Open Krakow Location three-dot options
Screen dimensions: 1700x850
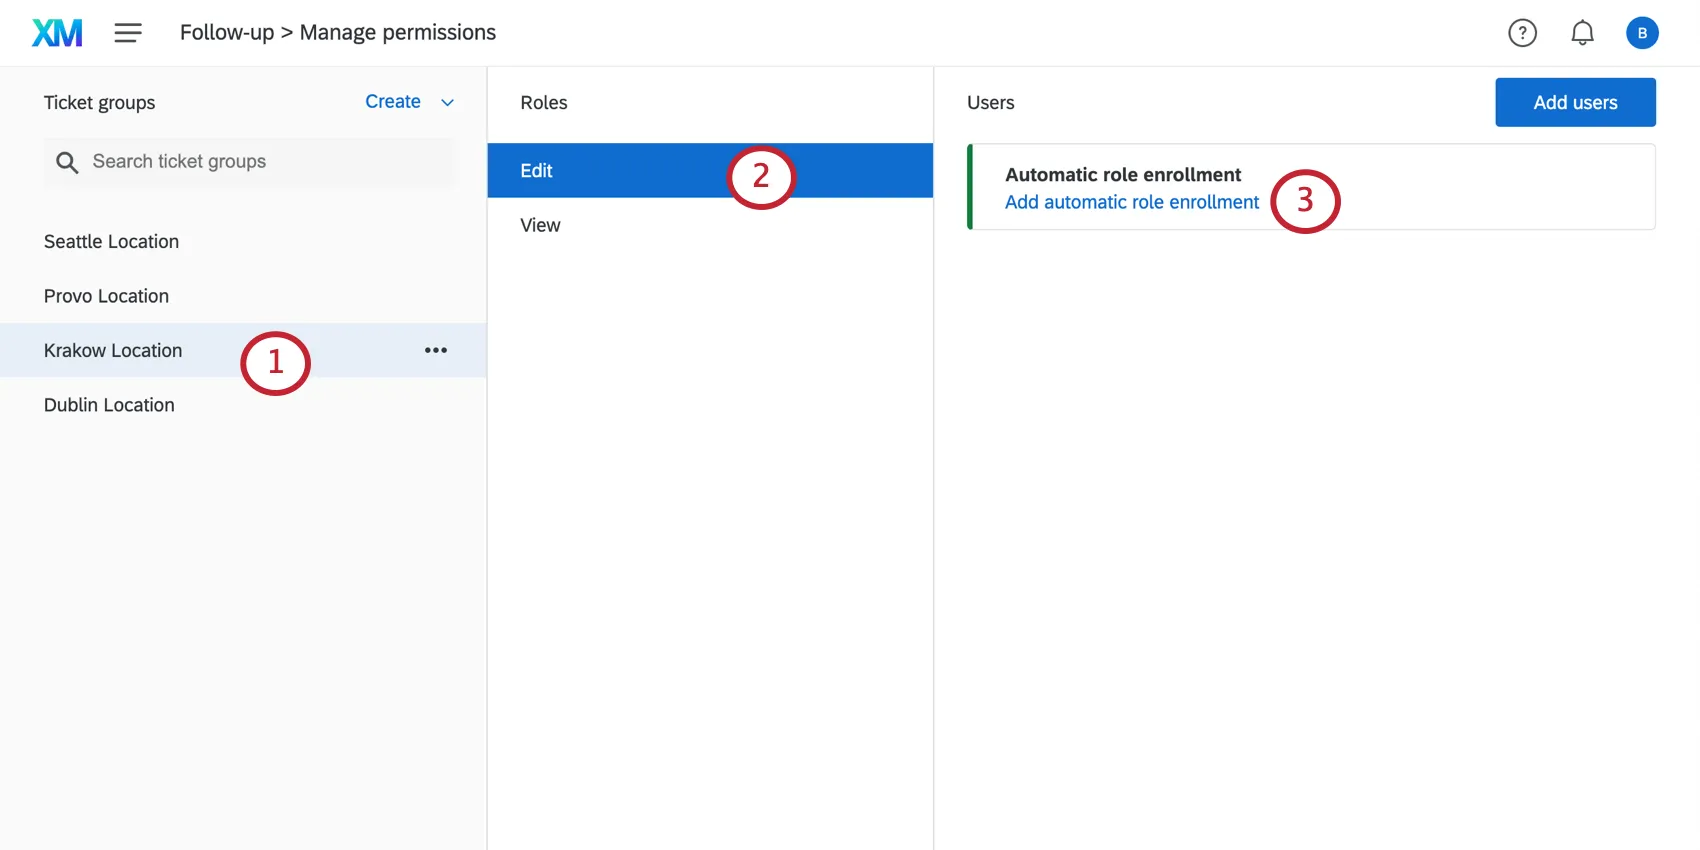pos(436,350)
